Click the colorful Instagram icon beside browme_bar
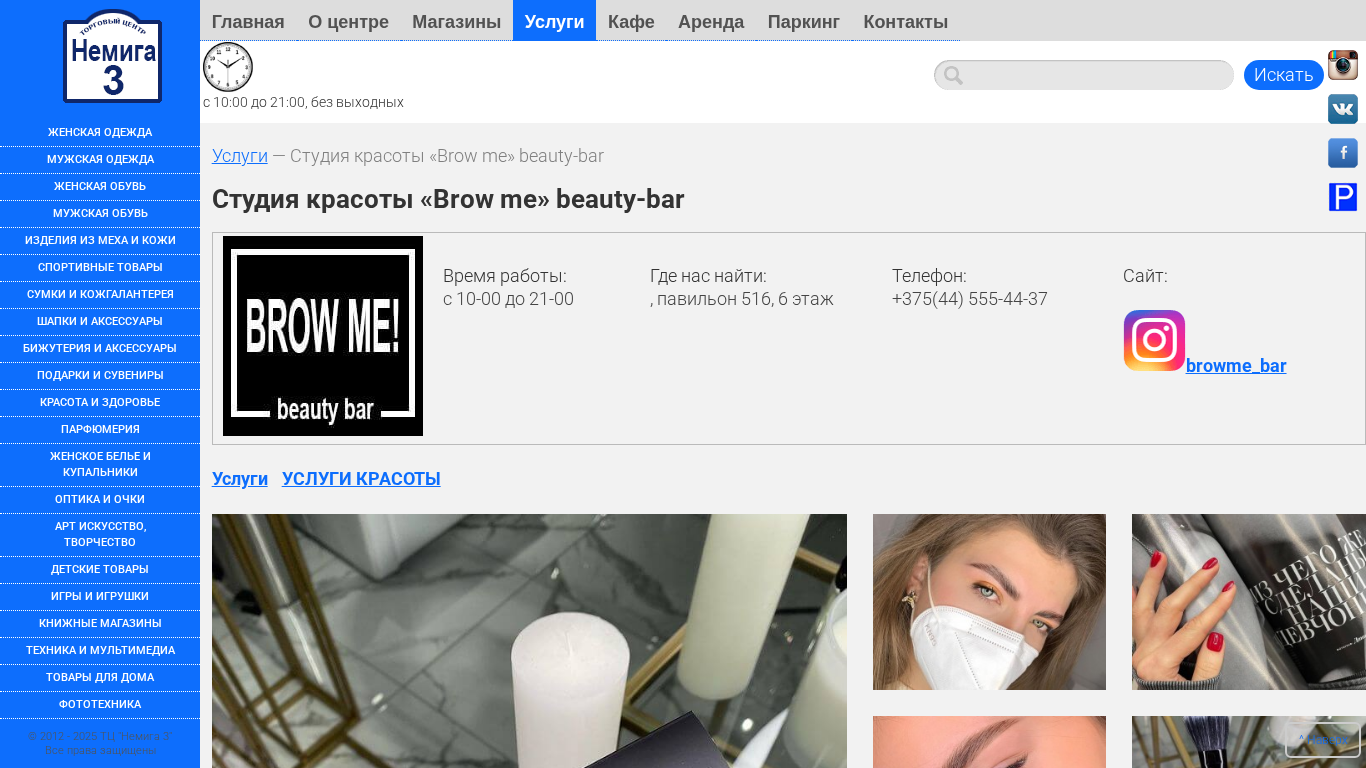The image size is (1366, 768). coord(1154,341)
